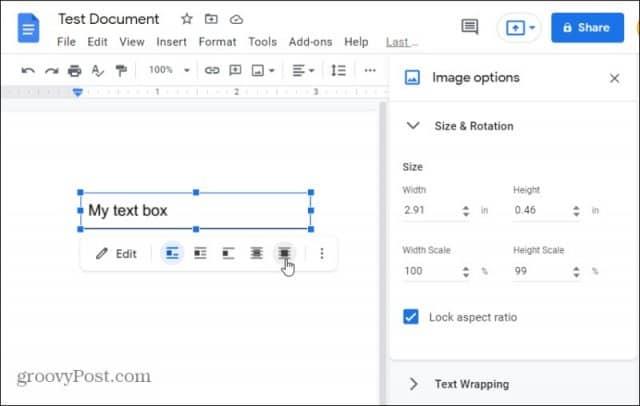Click the ruler indent marker
This screenshot has width=640, height=406.
click(78, 92)
